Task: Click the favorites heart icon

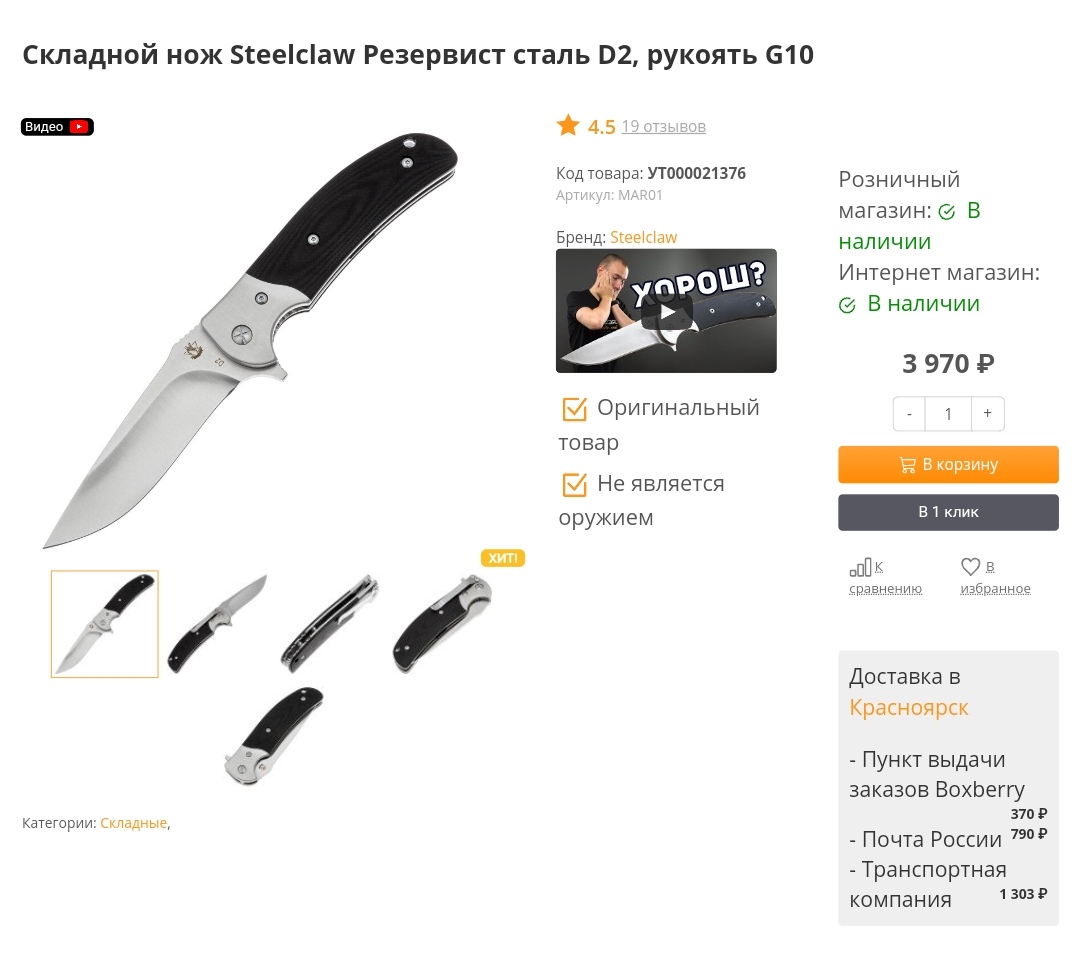Action: coord(970,567)
